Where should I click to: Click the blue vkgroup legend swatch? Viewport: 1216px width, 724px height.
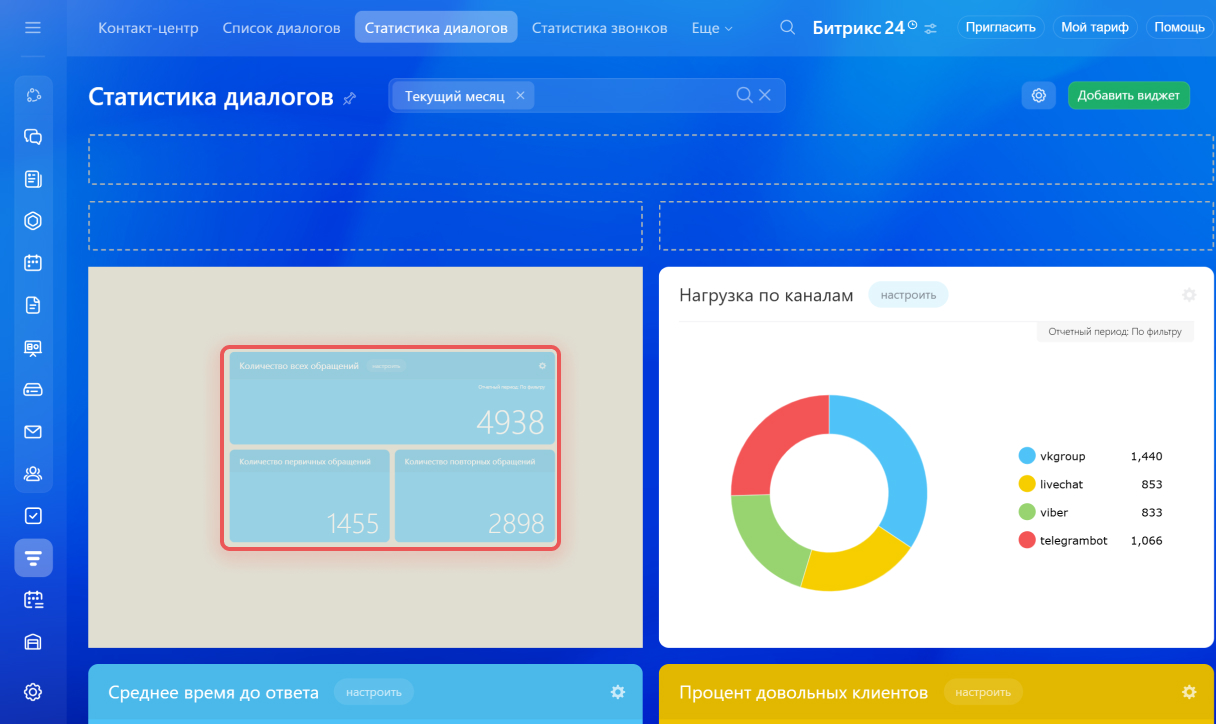coord(1027,456)
